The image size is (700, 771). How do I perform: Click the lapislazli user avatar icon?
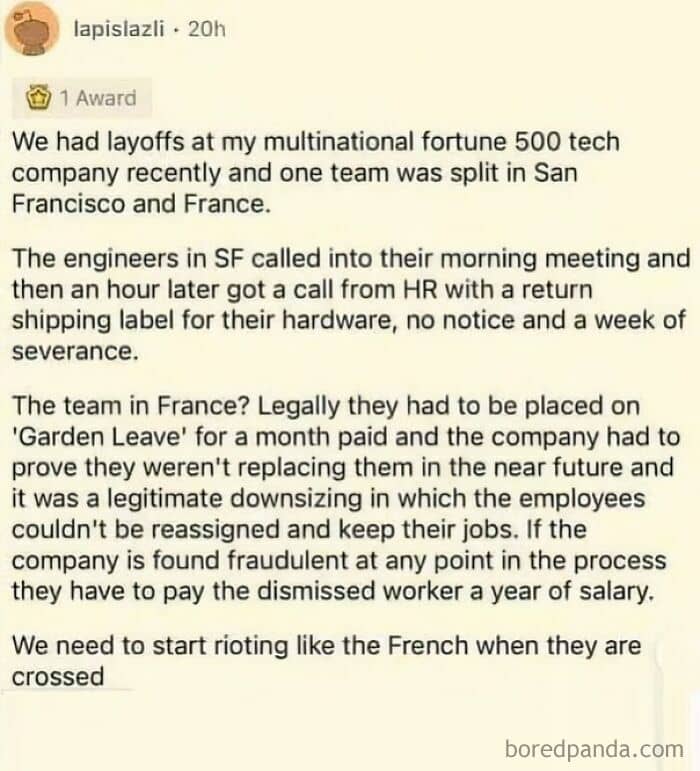pyautogui.click(x=33, y=32)
